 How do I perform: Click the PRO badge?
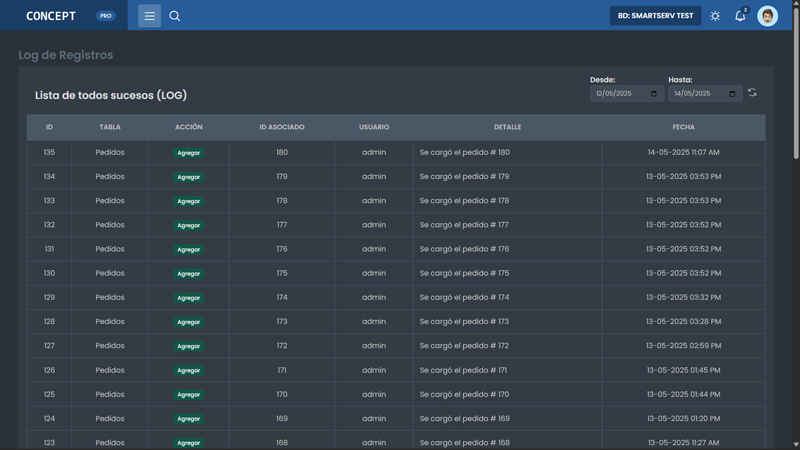point(105,16)
